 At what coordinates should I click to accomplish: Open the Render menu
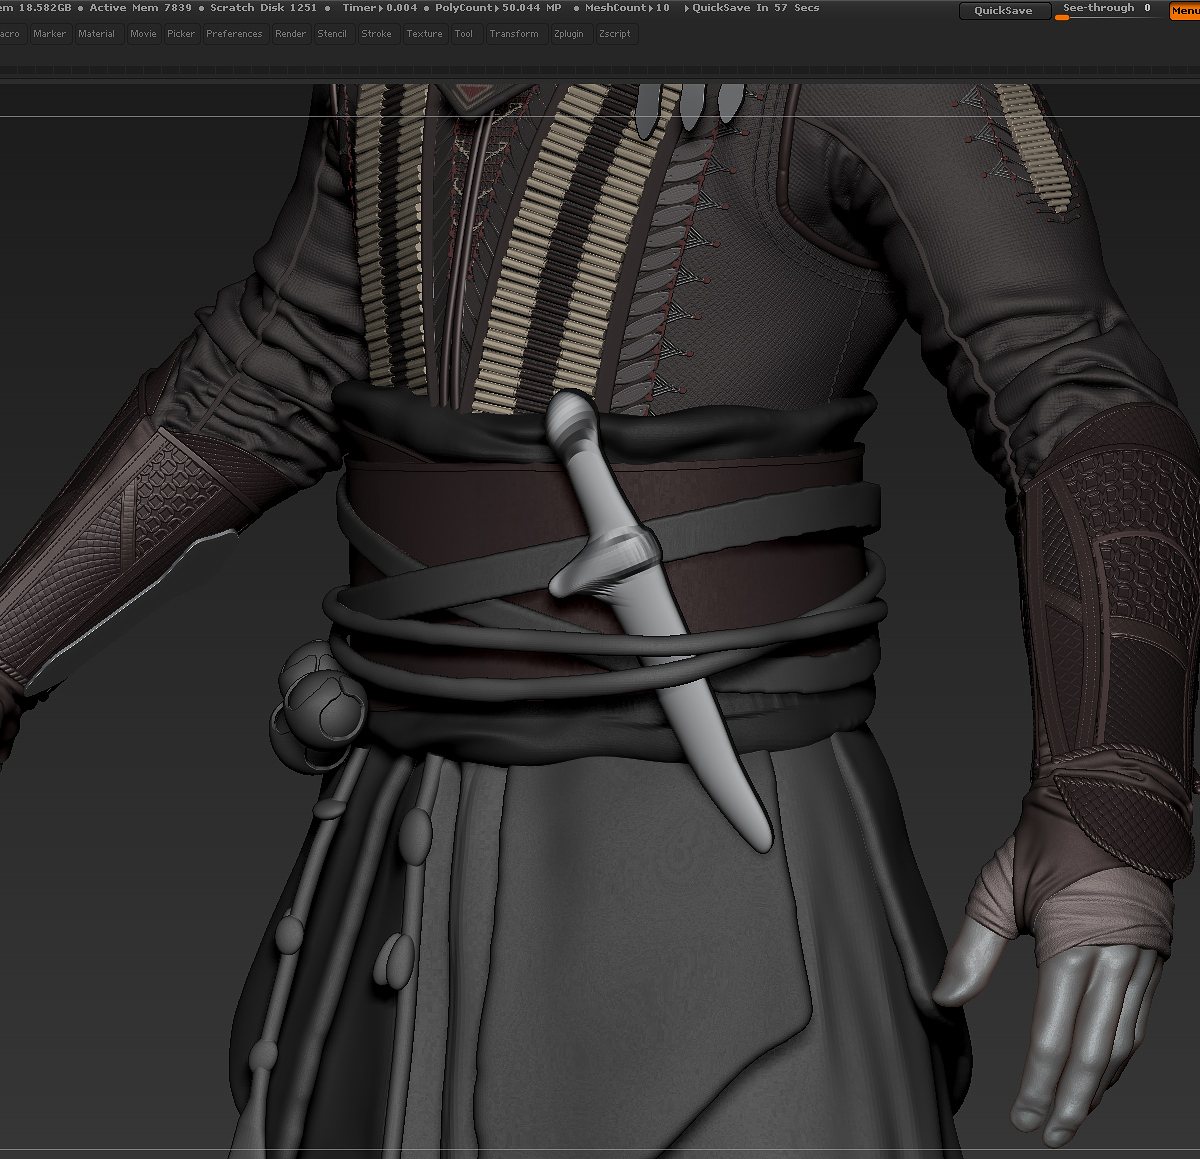point(291,34)
